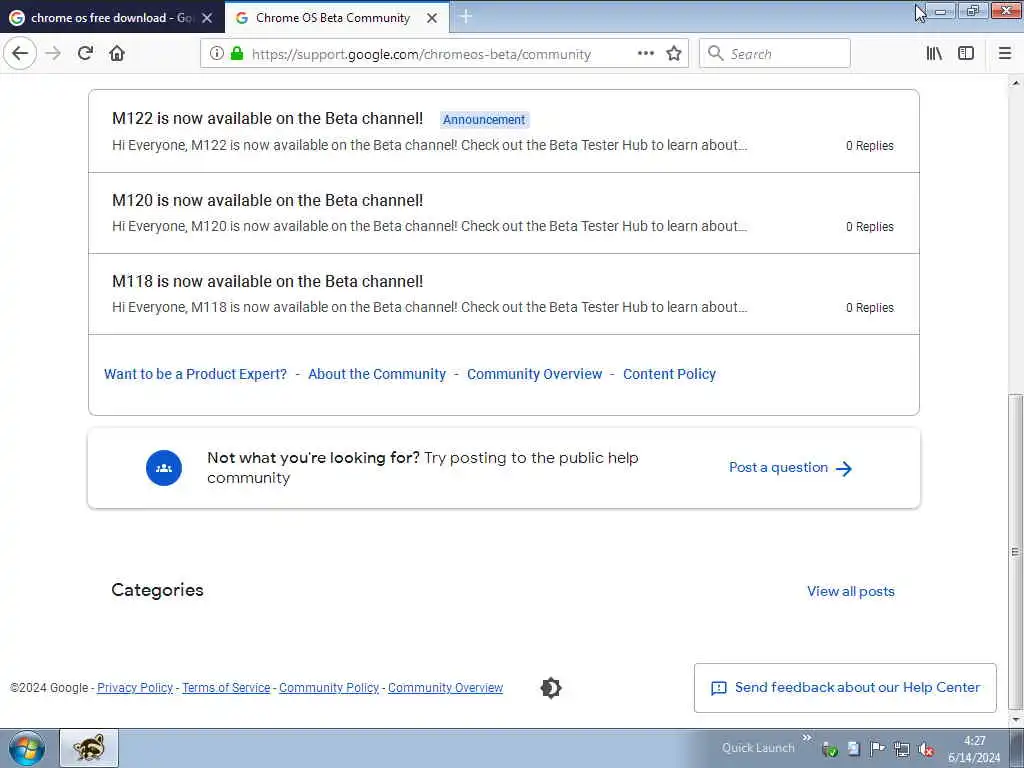This screenshot has height=768, width=1024.
Task: Open the network tray icon
Action: point(902,750)
